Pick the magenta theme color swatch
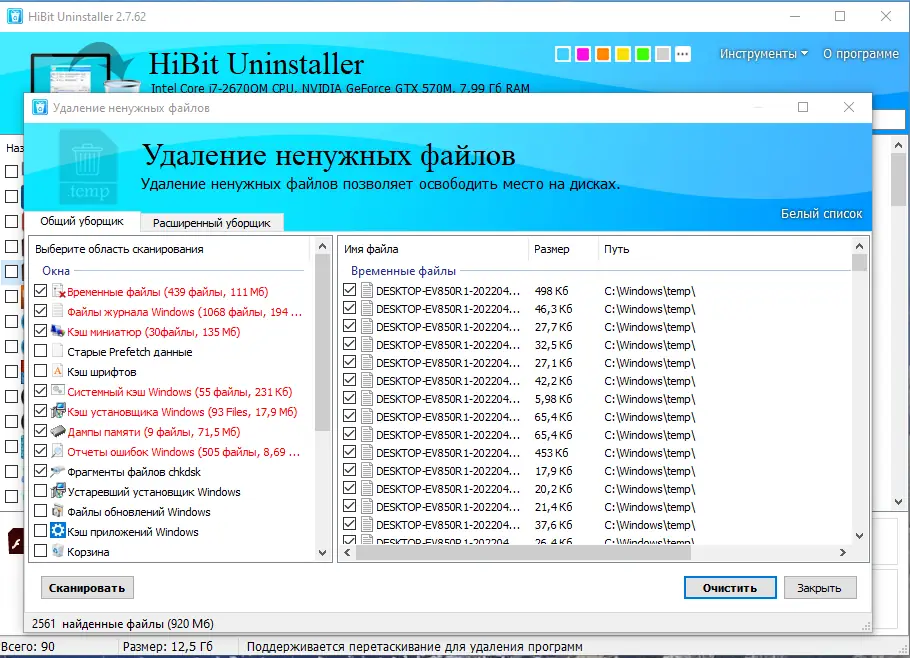 [x=583, y=54]
